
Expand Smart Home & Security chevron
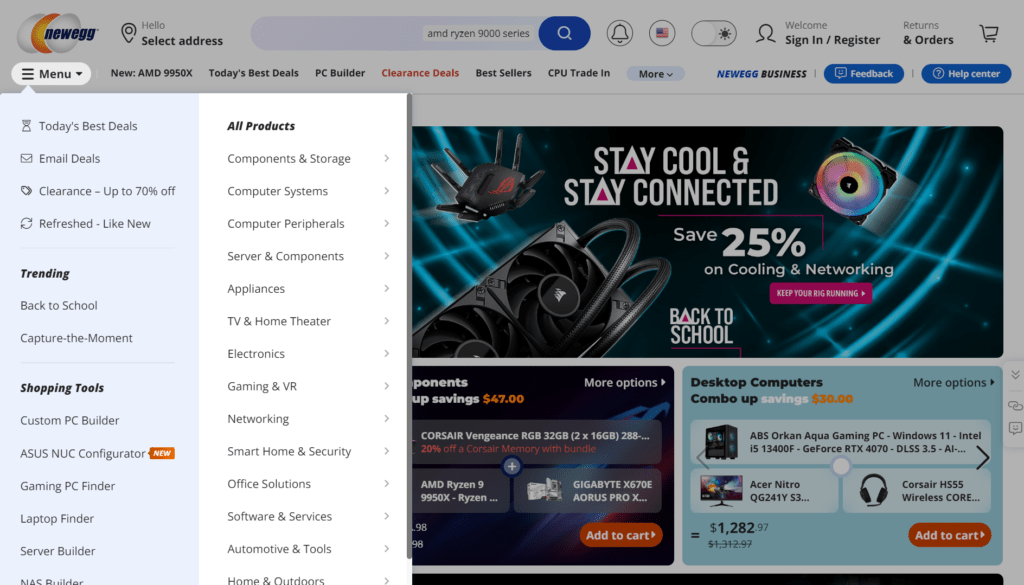pyautogui.click(x=387, y=451)
